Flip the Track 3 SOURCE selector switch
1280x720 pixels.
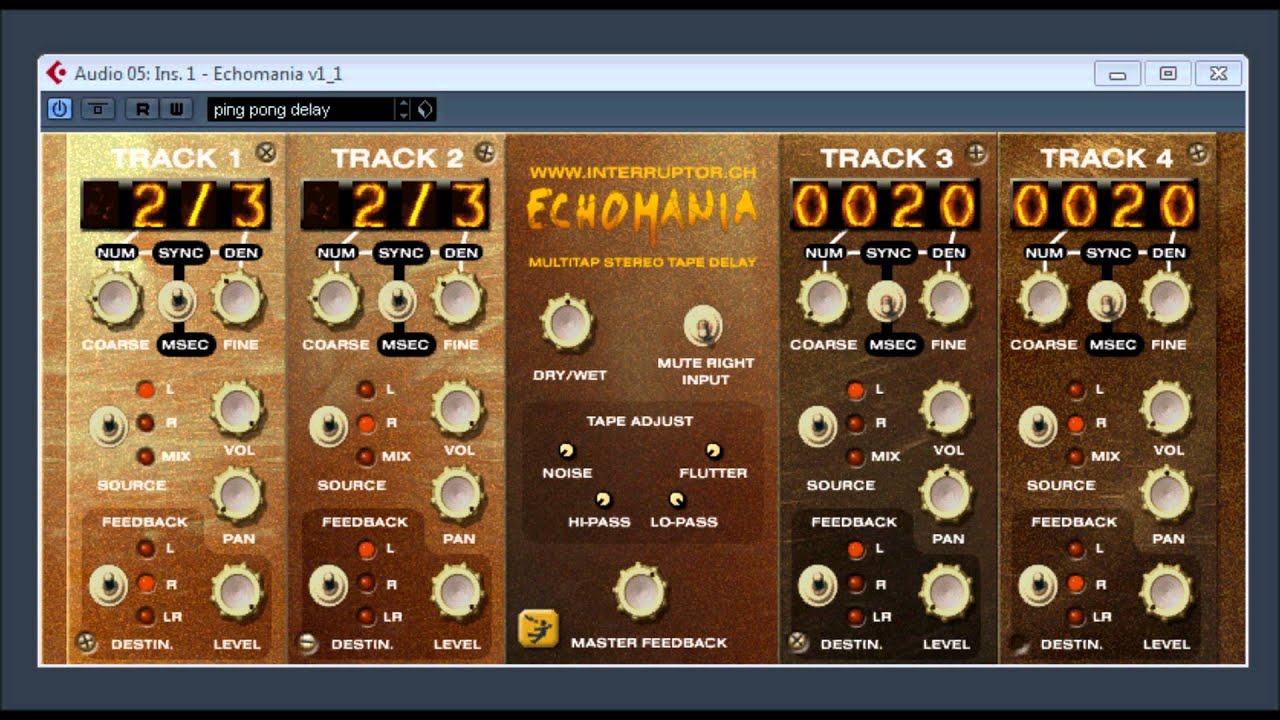817,427
